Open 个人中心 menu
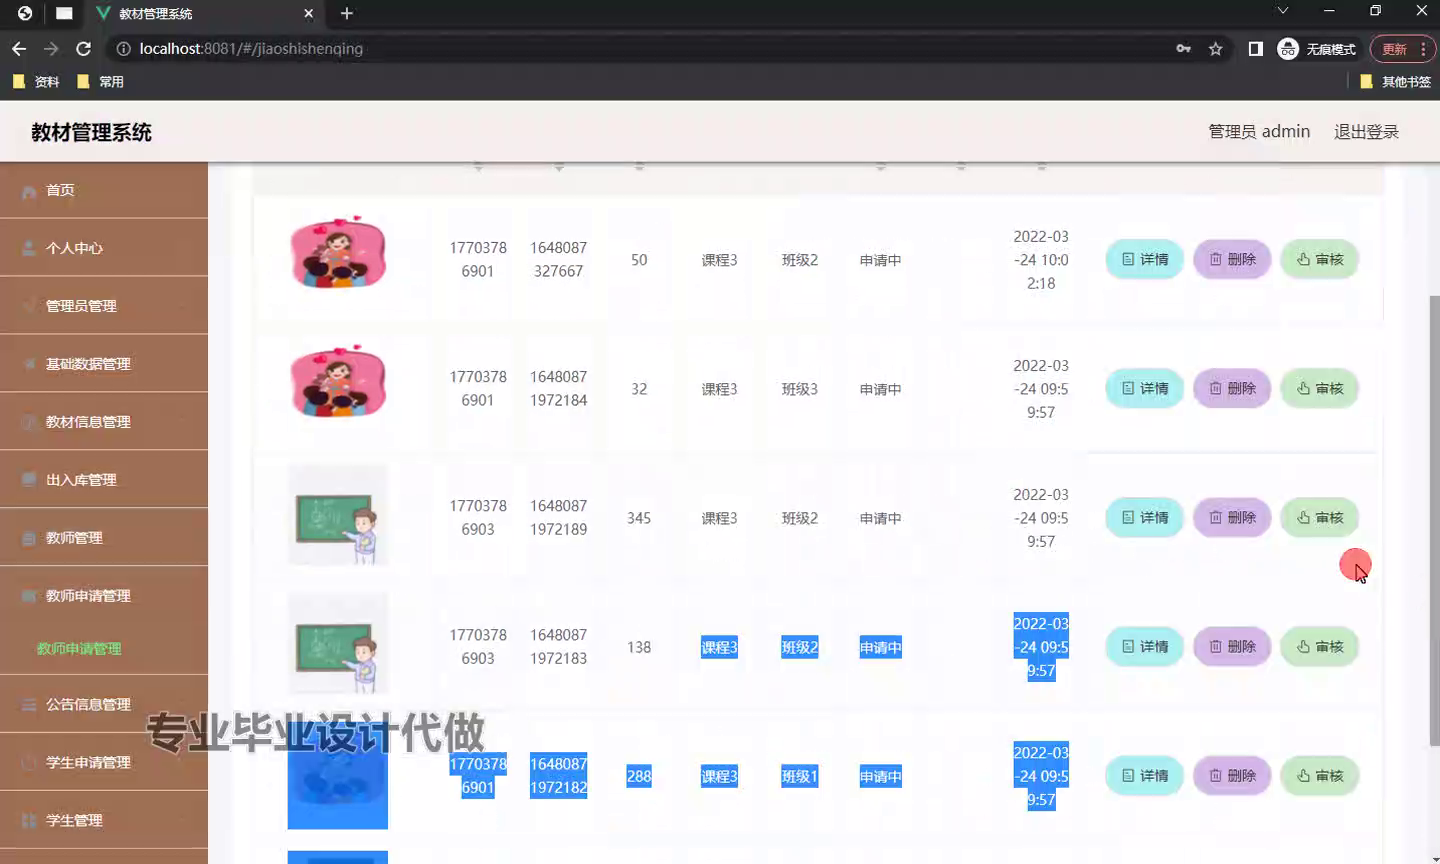This screenshot has height=864, width=1440. point(104,248)
